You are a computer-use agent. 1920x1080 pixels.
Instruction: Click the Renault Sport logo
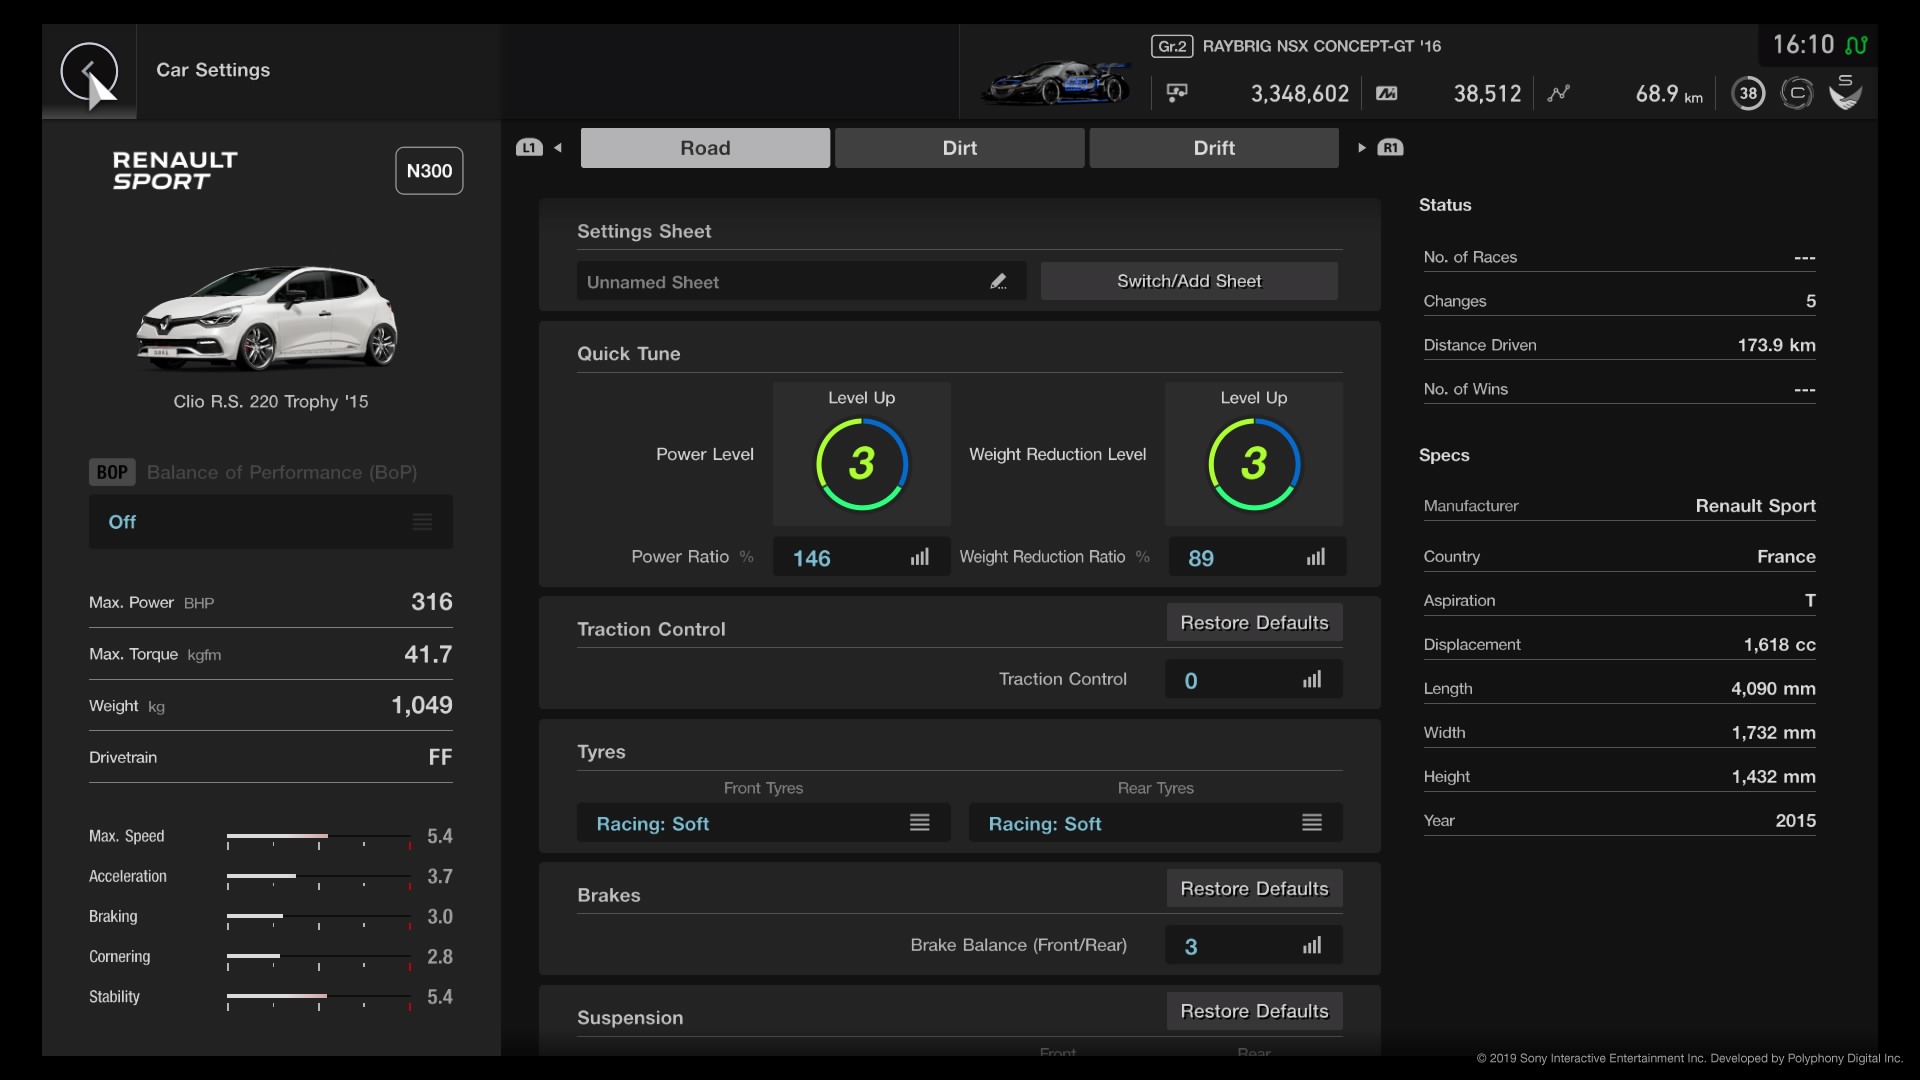(175, 171)
